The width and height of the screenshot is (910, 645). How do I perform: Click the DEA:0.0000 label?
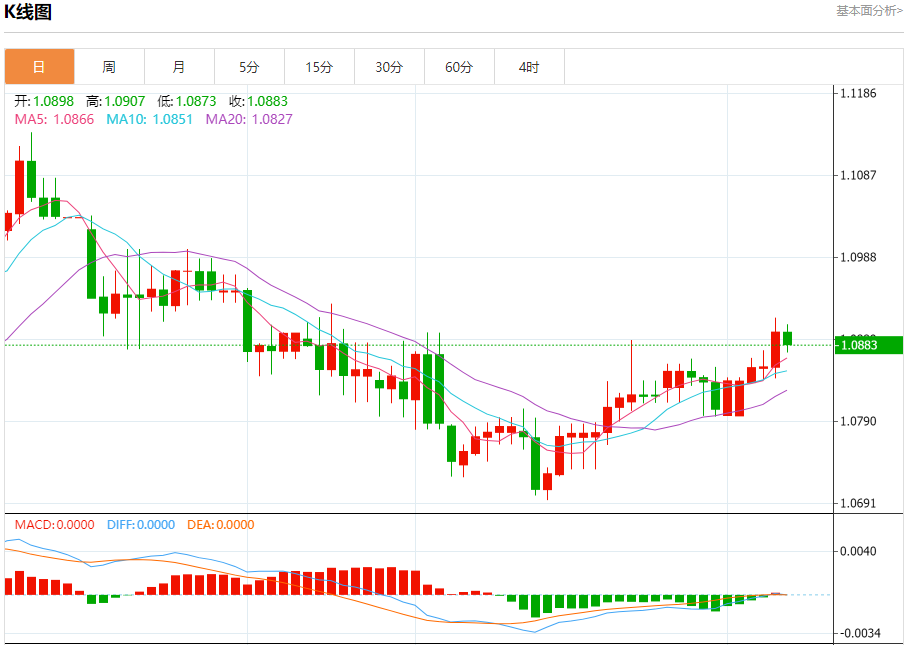pos(221,525)
